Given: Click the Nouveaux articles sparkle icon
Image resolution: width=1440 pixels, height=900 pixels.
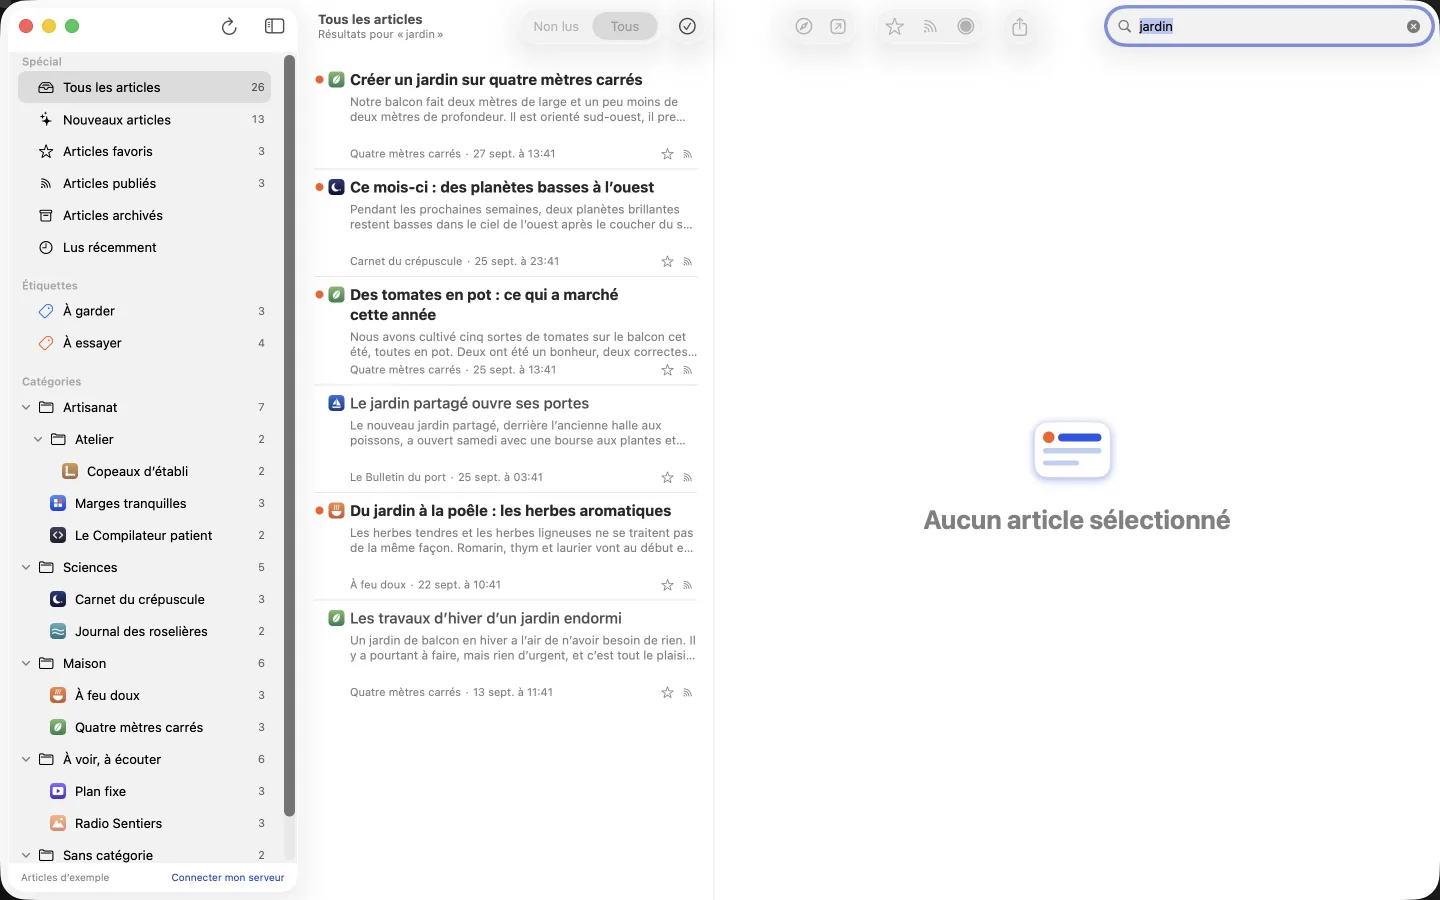Looking at the screenshot, I should [x=46, y=119].
